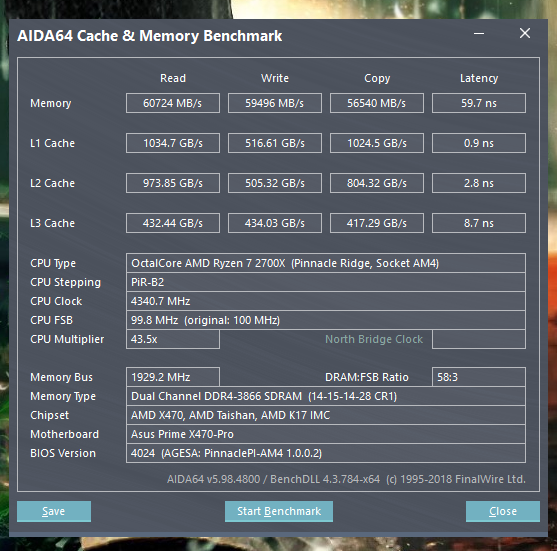Select the L3 Cache Copy value

(x=377, y=223)
